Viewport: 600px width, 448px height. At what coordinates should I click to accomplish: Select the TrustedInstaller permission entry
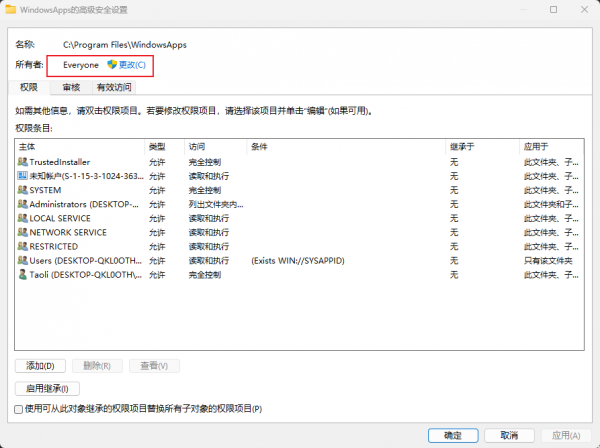[x=299, y=162]
